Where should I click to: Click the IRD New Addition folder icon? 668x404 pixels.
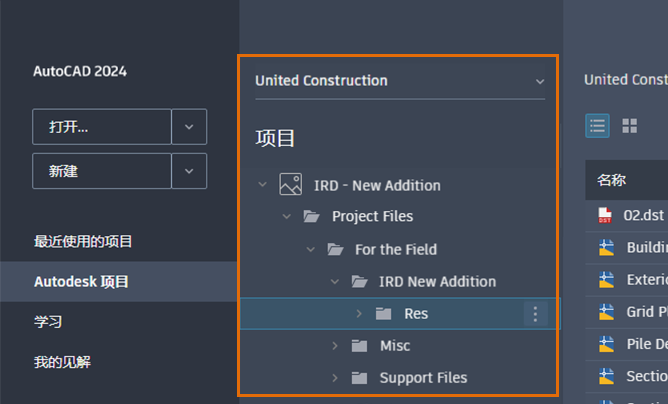(360, 281)
